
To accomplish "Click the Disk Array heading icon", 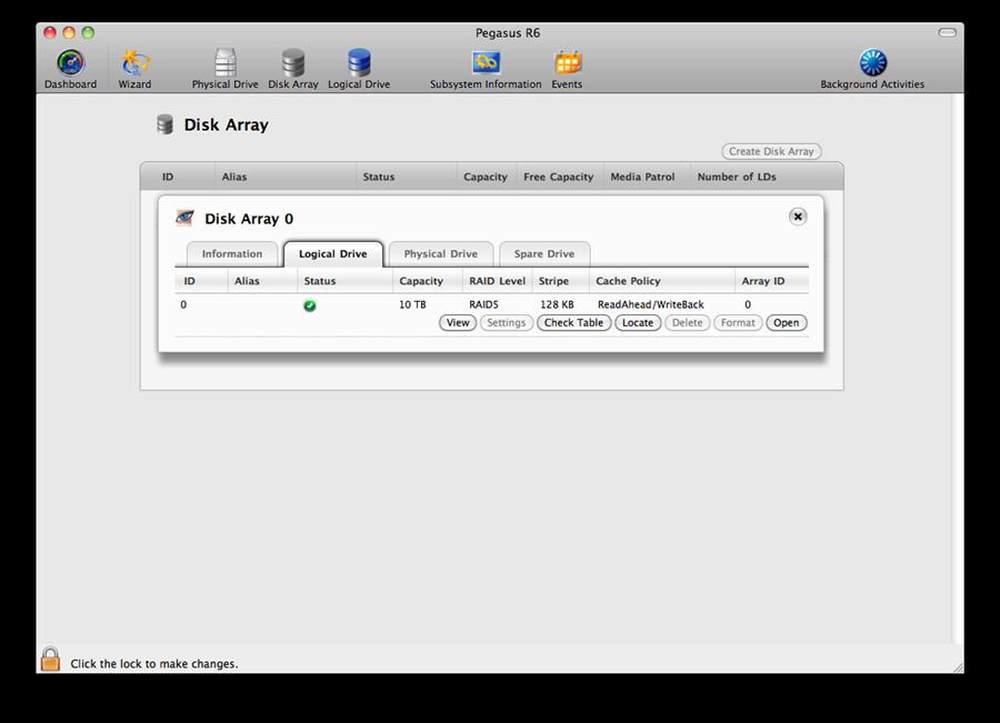I will 165,124.
